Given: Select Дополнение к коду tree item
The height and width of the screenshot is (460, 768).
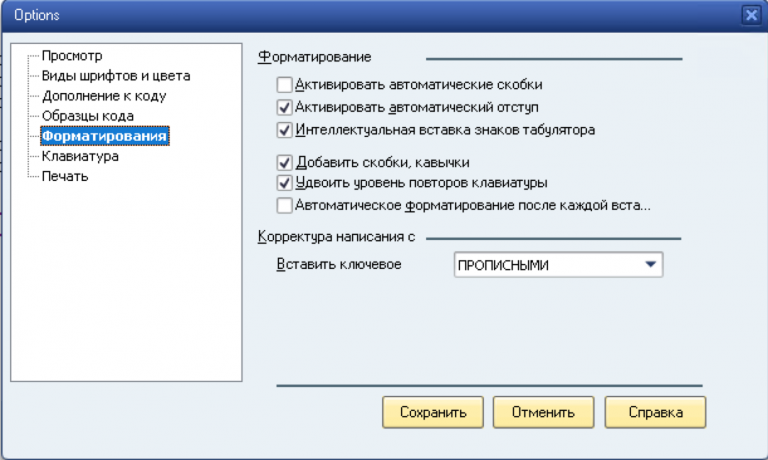Looking at the screenshot, I should (104, 96).
